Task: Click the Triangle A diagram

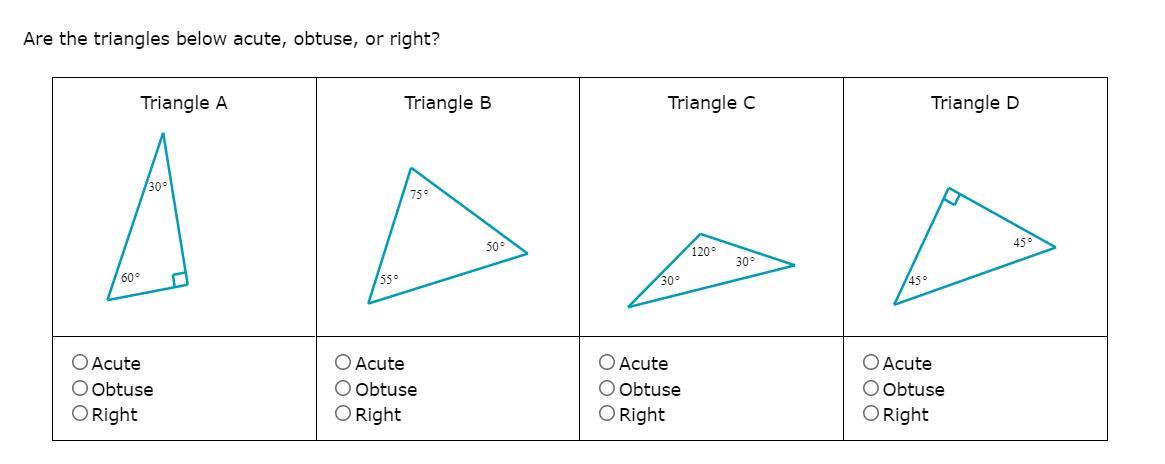Action: (148, 217)
